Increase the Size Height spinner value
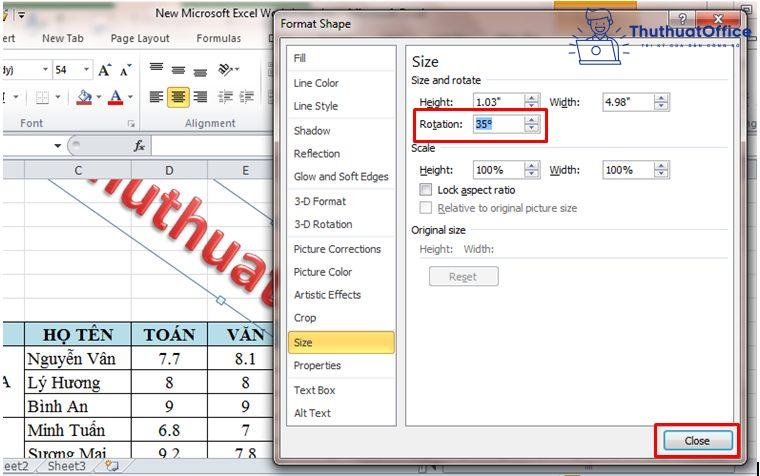Image resolution: width=760 pixels, height=476 pixels. pos(532,98)
